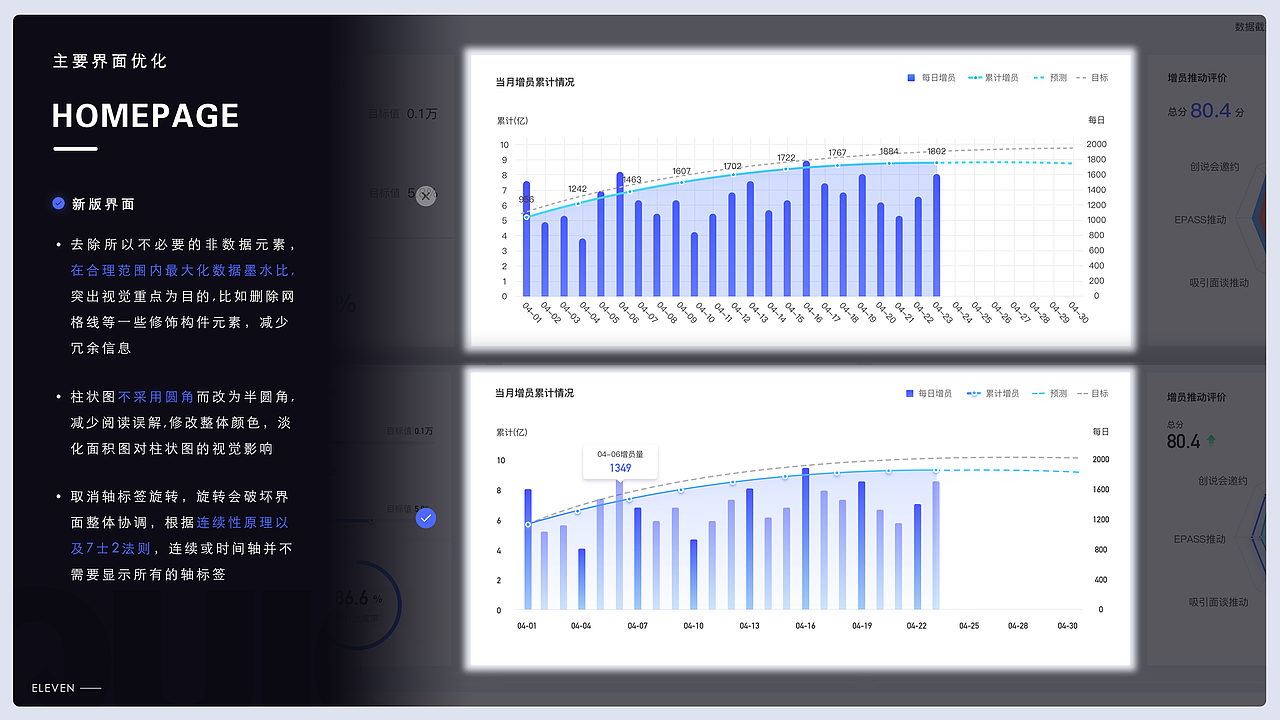Toggle 预测 legend in the upper chart
Image resolution: width=1280 pixels, height=720 pixels.
1050,77
